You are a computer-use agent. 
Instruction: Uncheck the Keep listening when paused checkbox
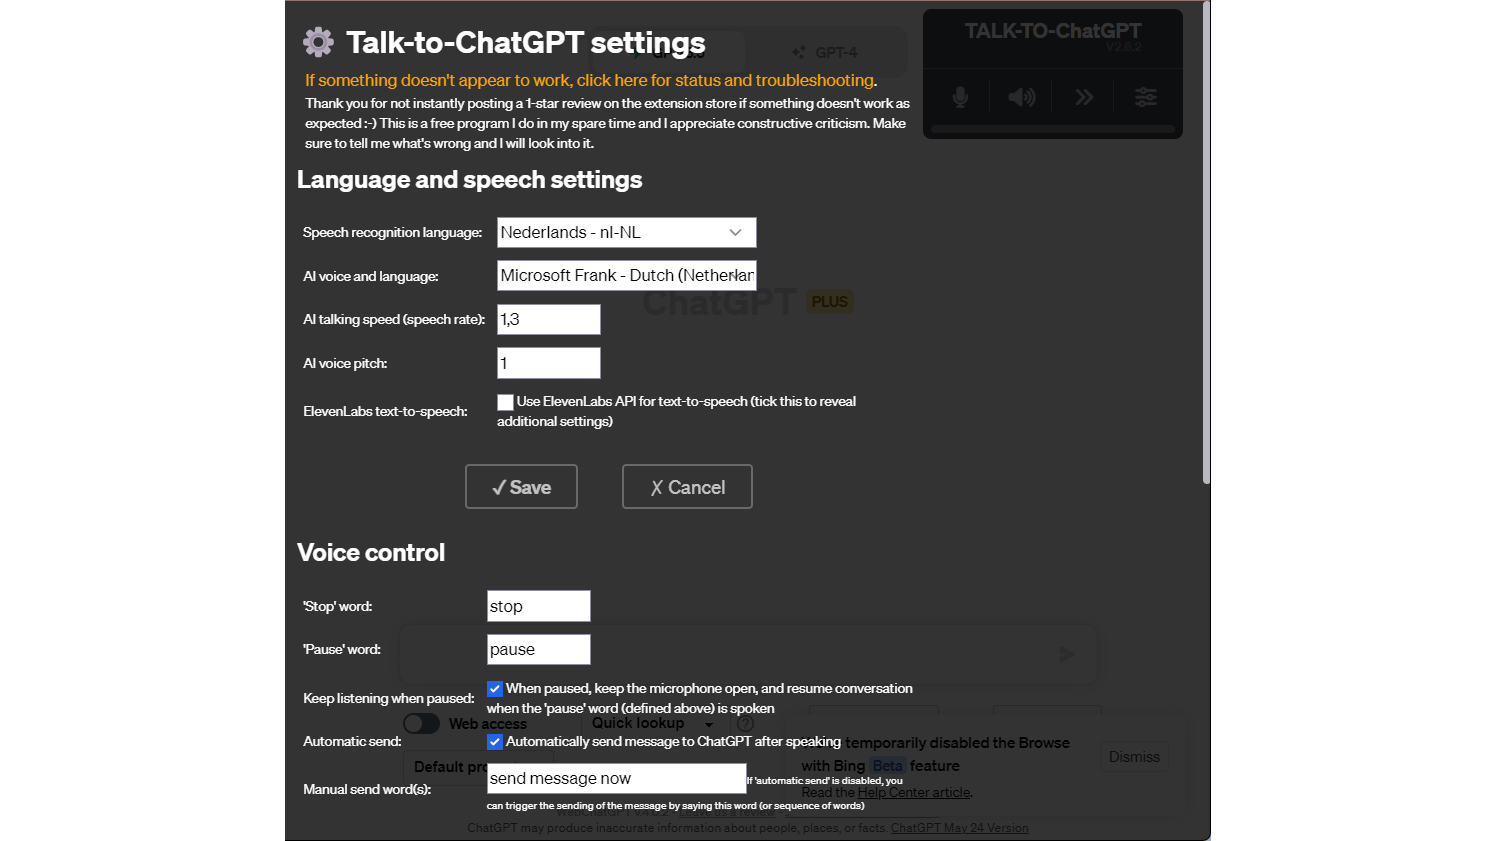(495, 689)
